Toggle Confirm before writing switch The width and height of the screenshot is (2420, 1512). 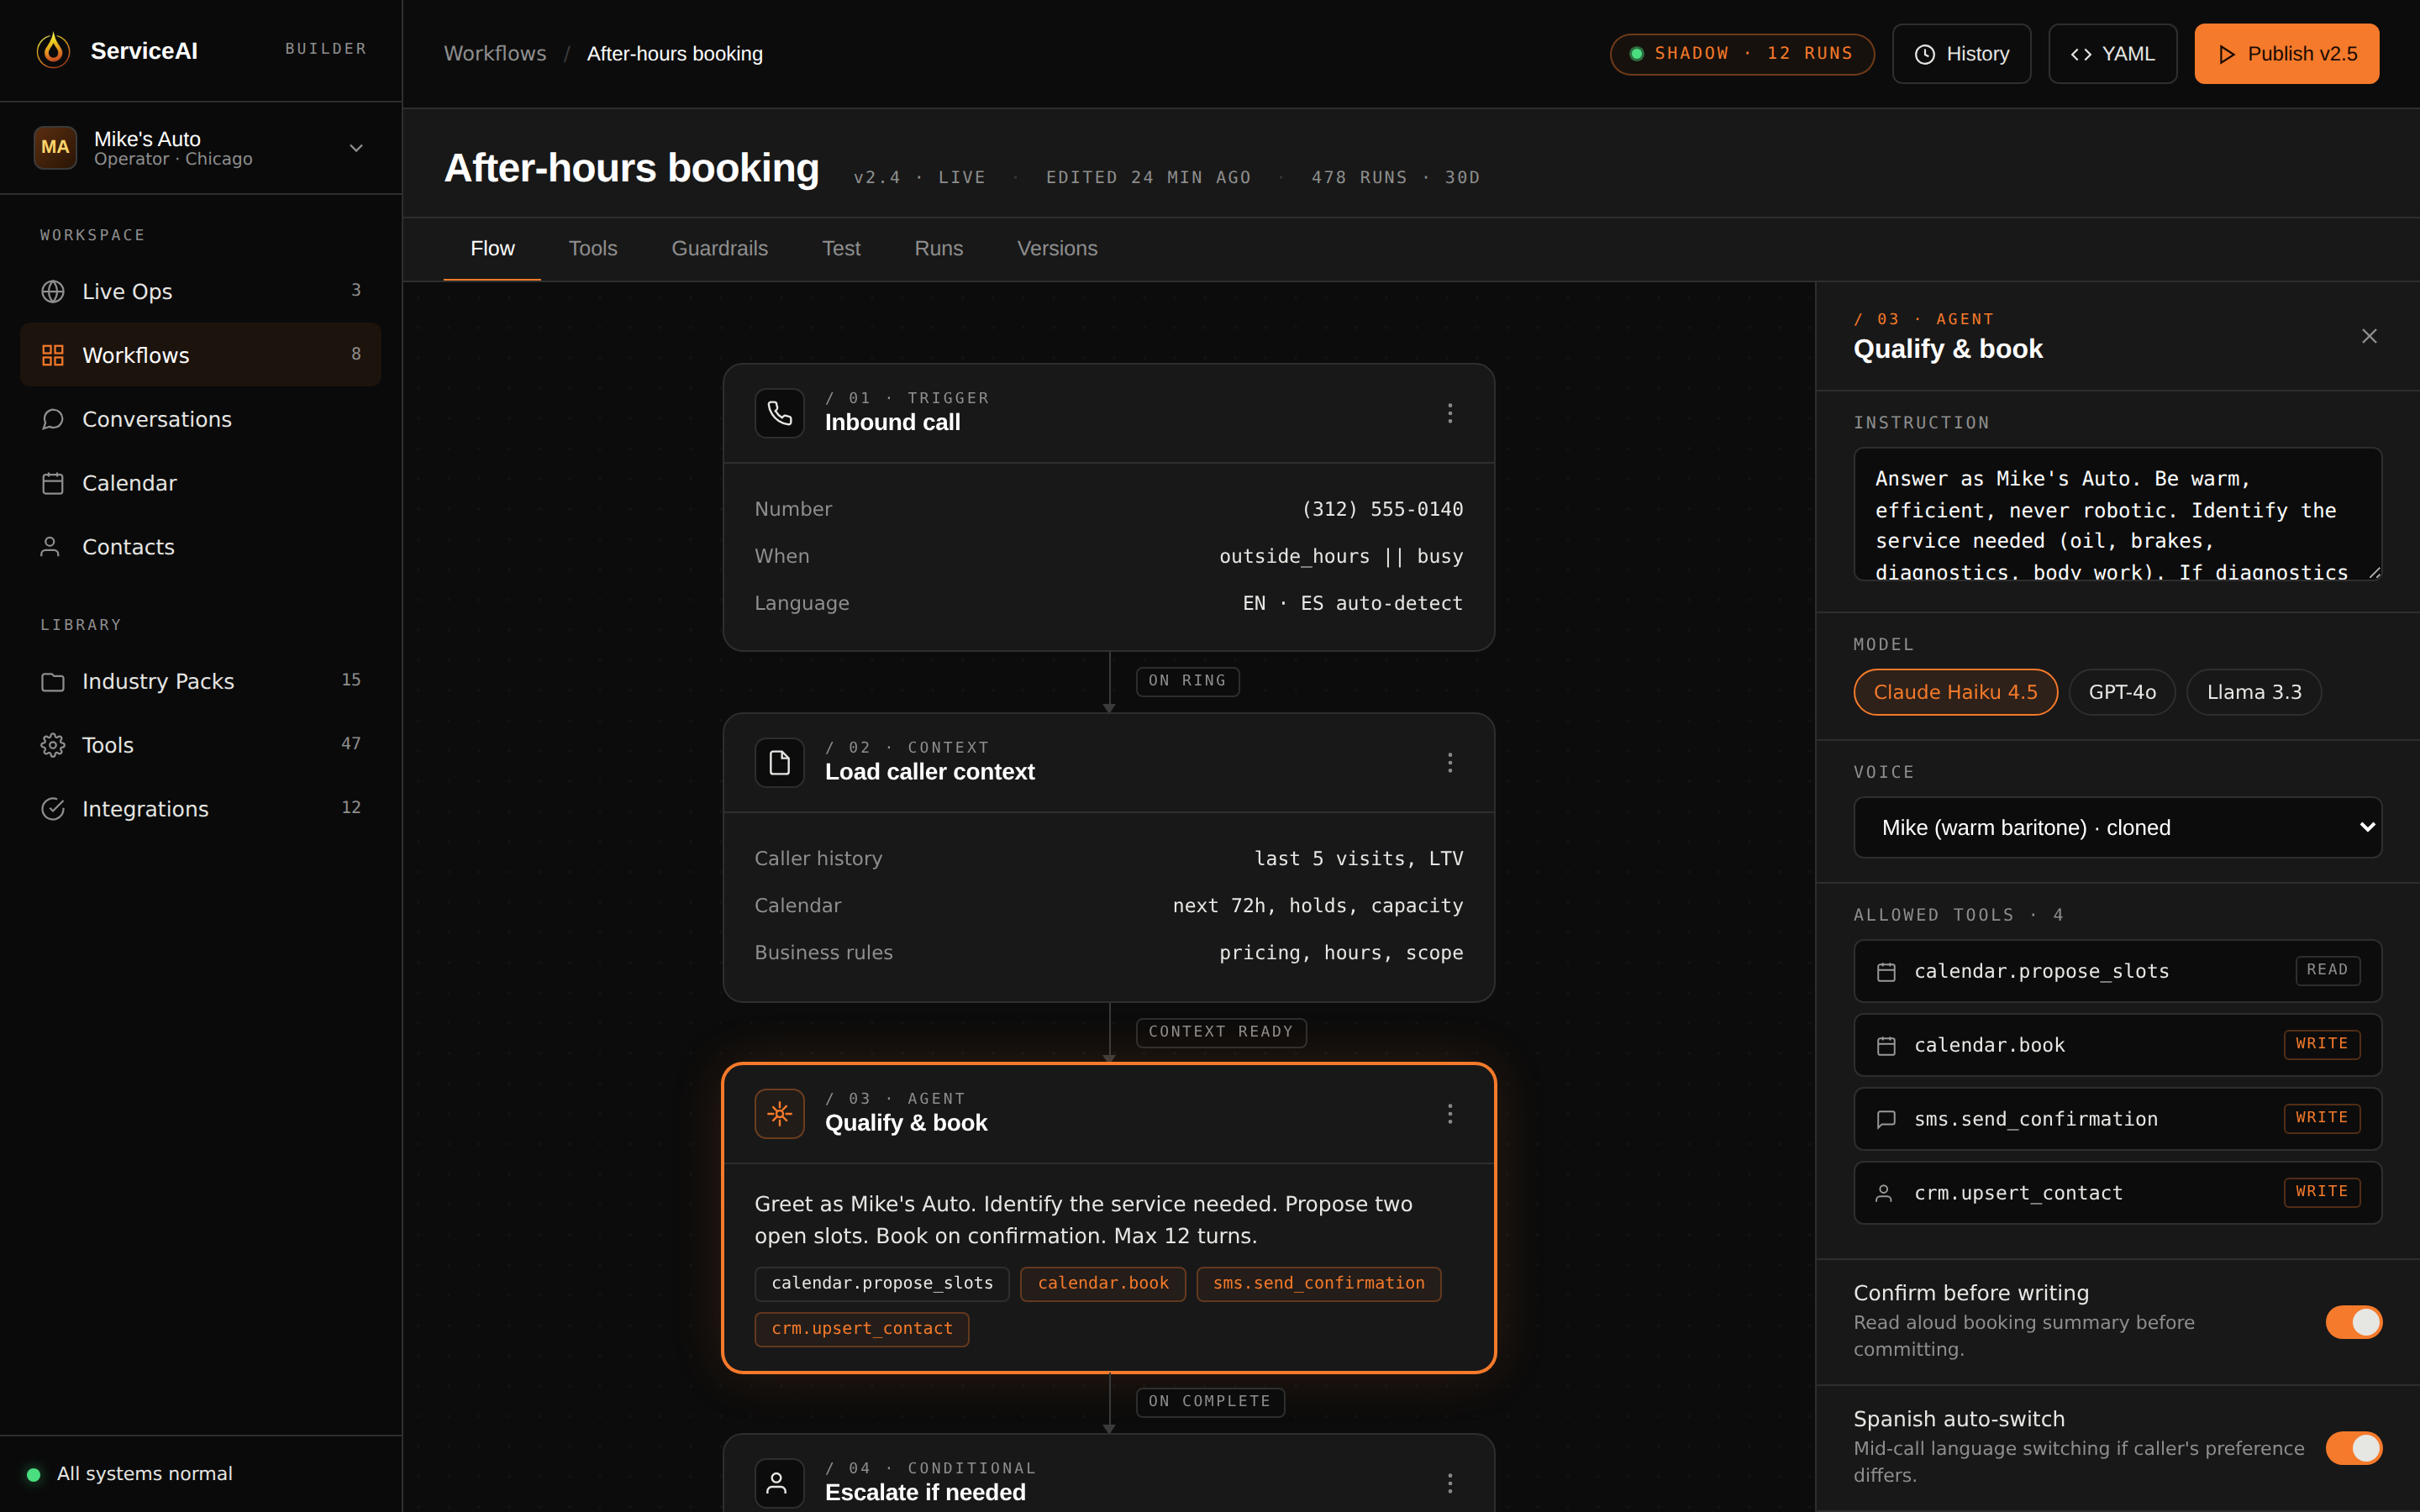point(2354,1322)
